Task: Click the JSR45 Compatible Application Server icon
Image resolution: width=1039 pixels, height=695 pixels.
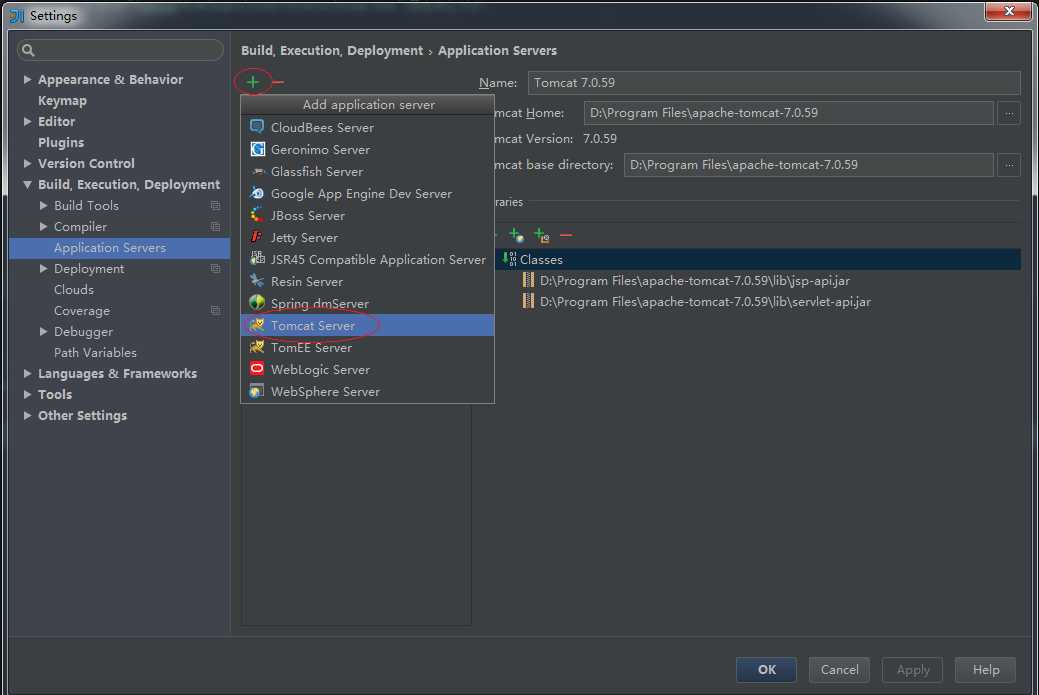Action: (x=257, y=259)
